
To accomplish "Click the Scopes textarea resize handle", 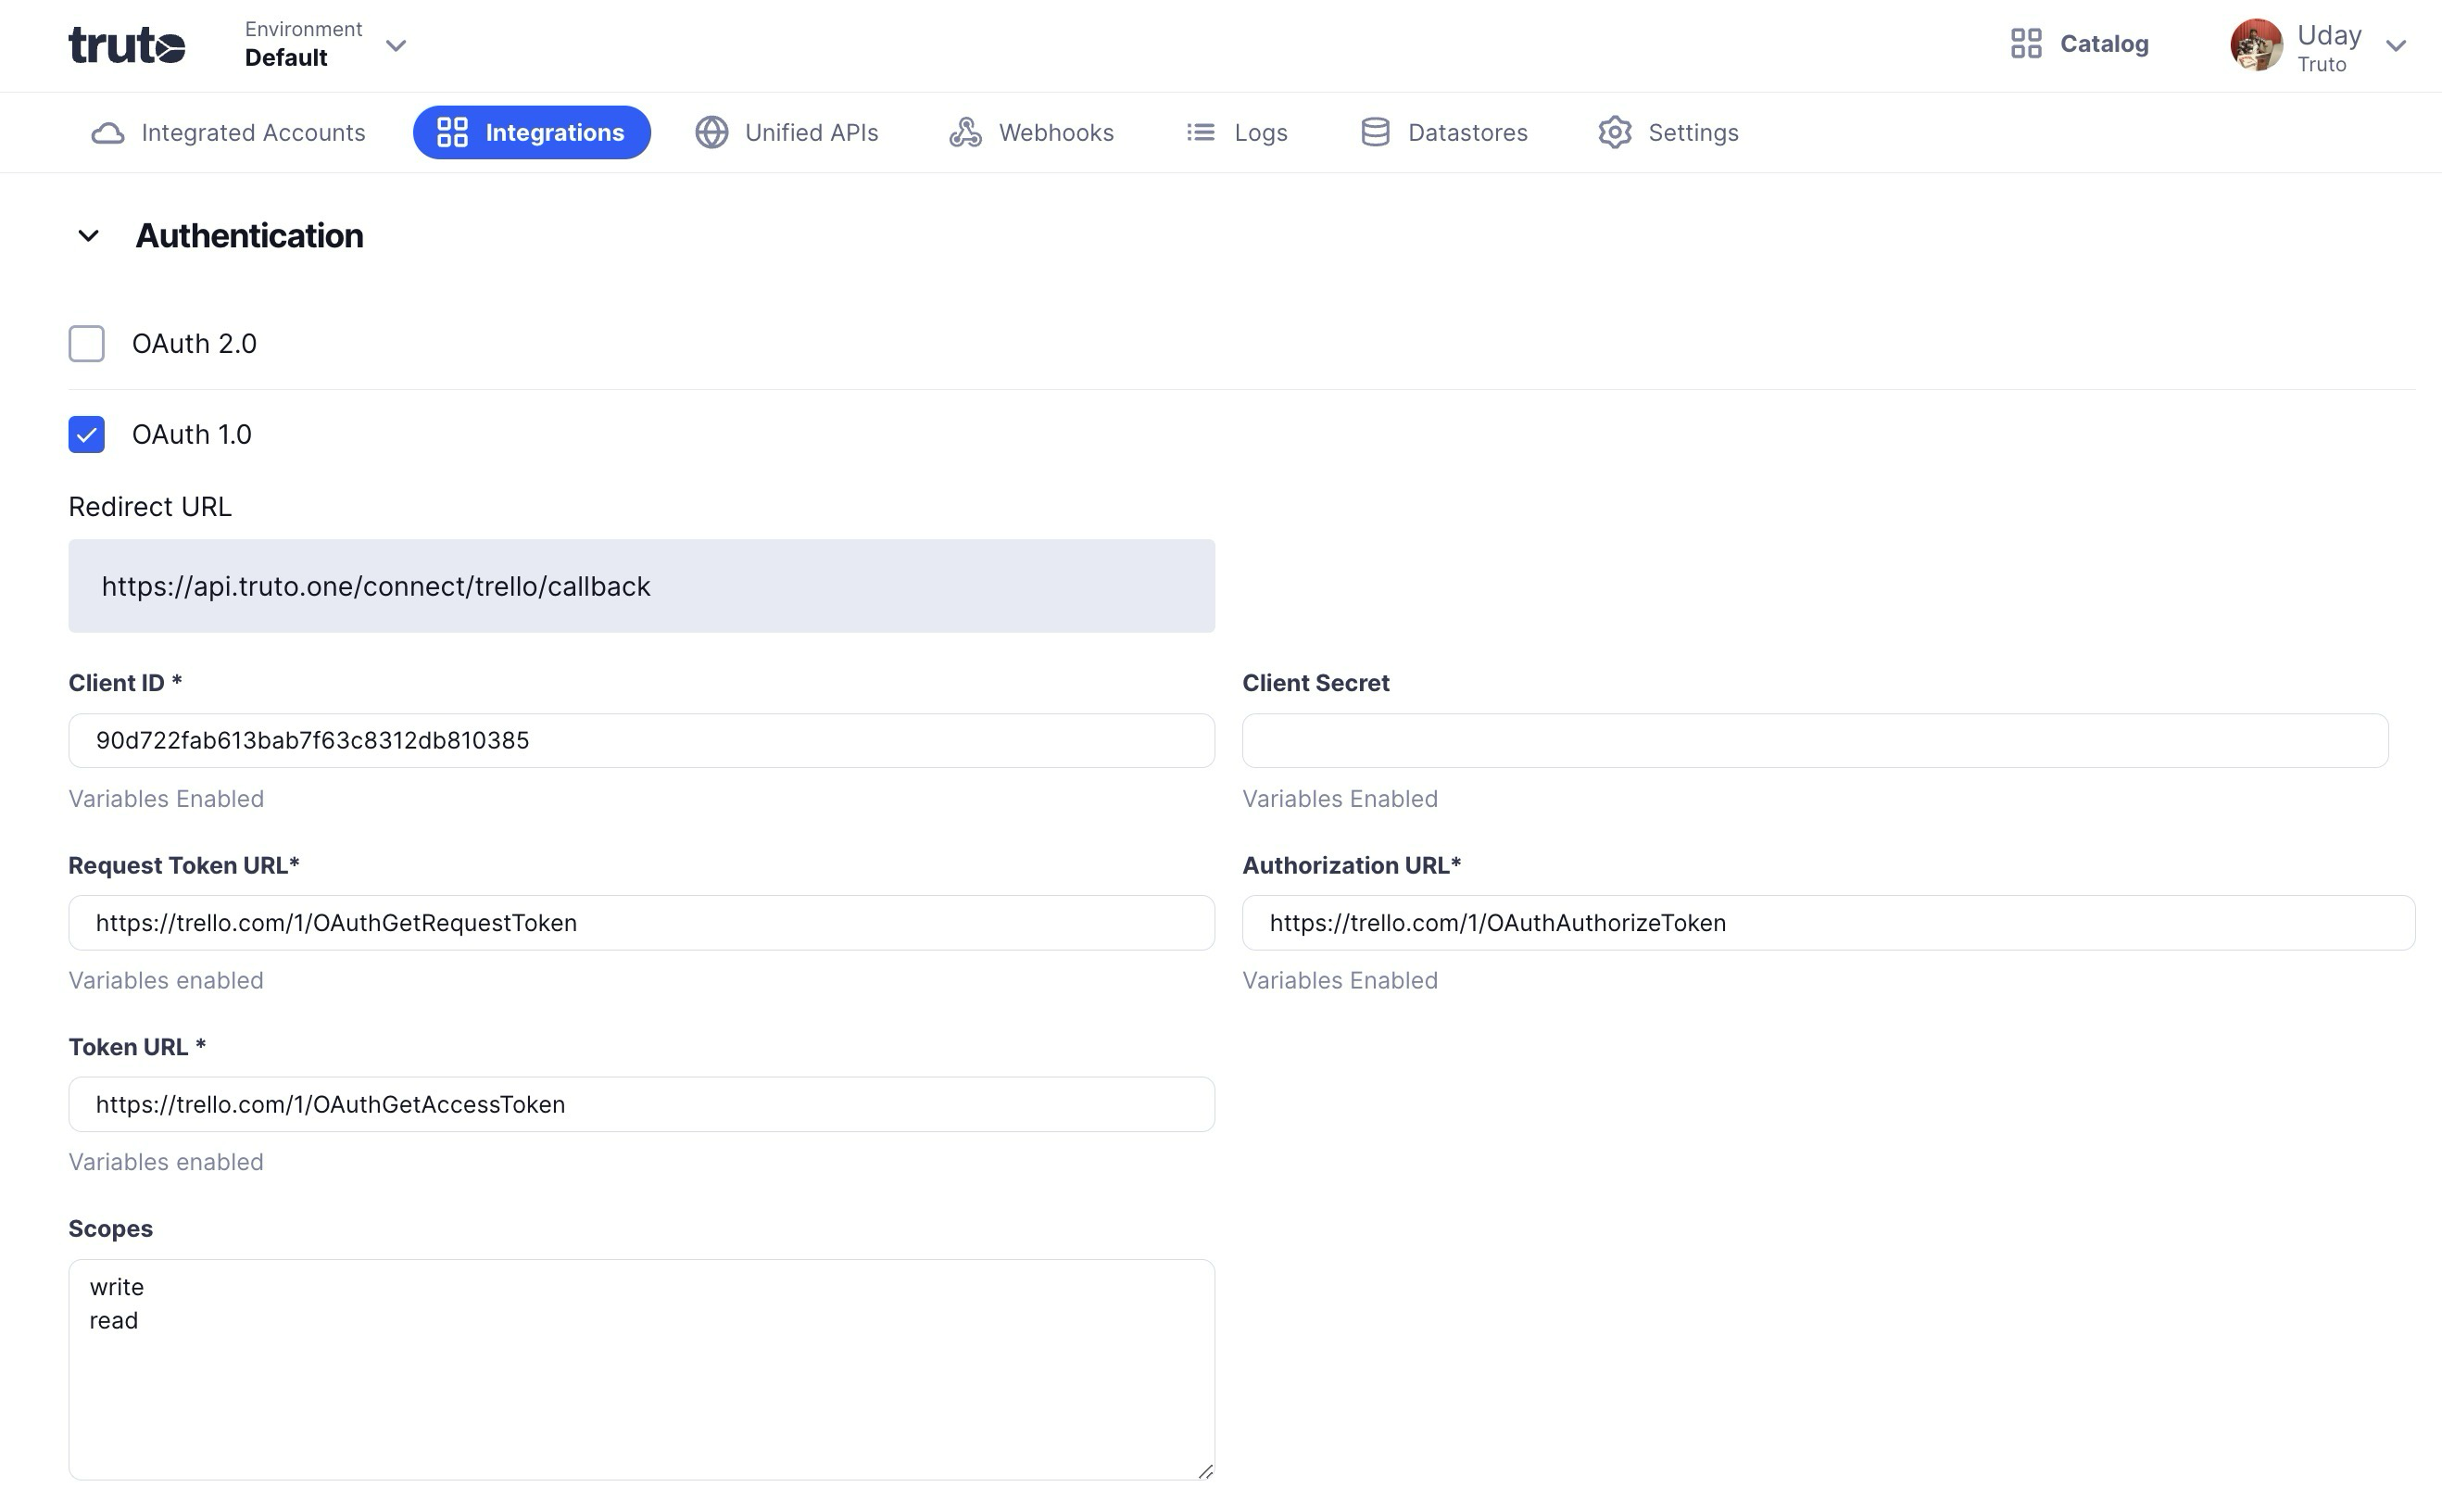I will [x=1205, y=1471].
